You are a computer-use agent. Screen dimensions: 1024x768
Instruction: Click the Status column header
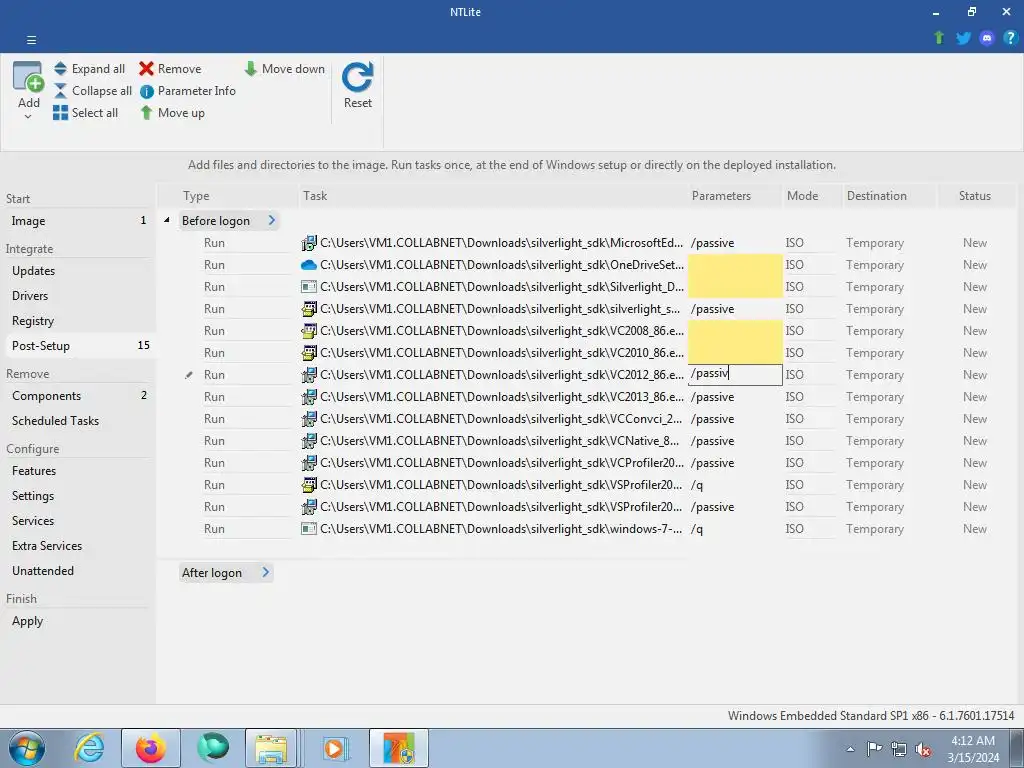coord(976,195)
